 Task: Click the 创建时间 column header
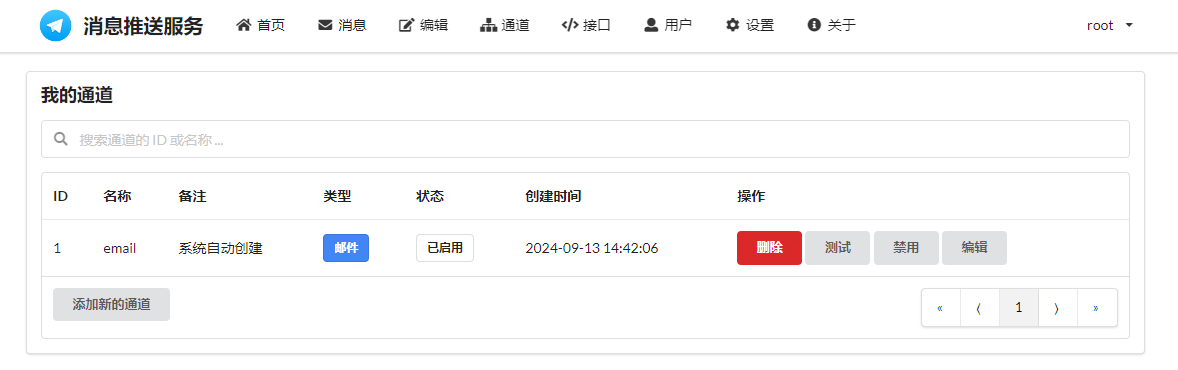click(553, 196)
